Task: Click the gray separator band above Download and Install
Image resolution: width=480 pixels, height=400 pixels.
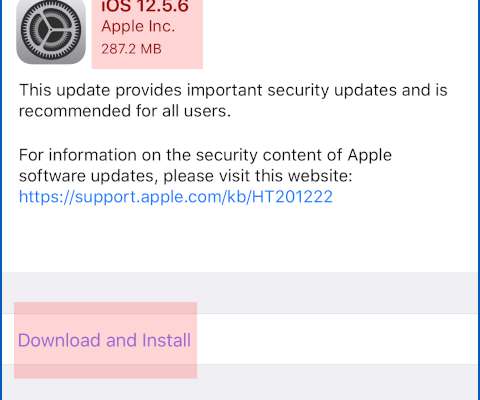Action: [240, 293]
